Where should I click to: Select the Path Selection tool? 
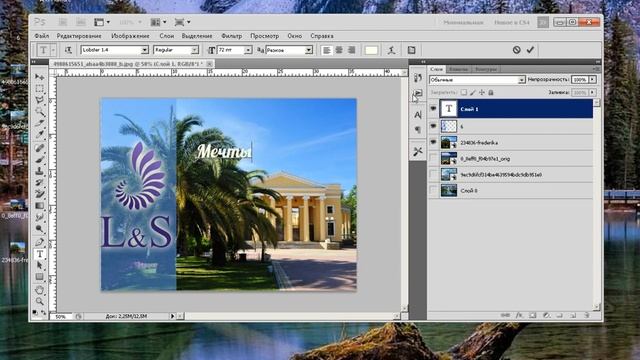point(40,265)
